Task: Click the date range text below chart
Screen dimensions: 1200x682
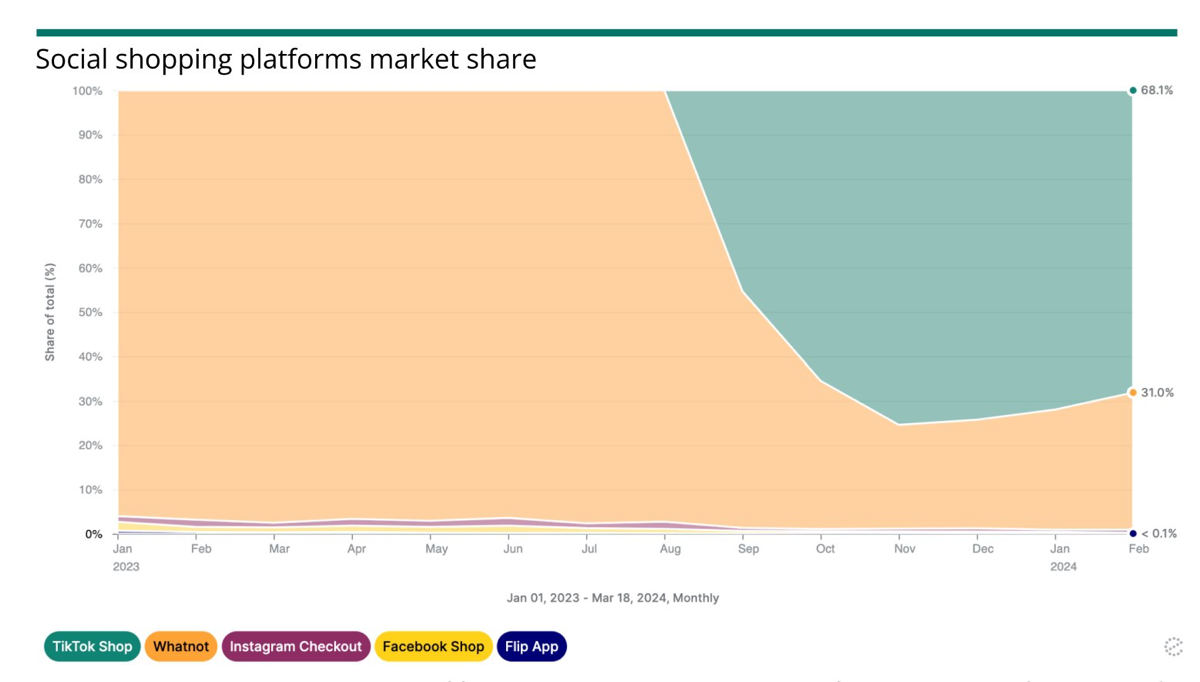Action: 612,598
